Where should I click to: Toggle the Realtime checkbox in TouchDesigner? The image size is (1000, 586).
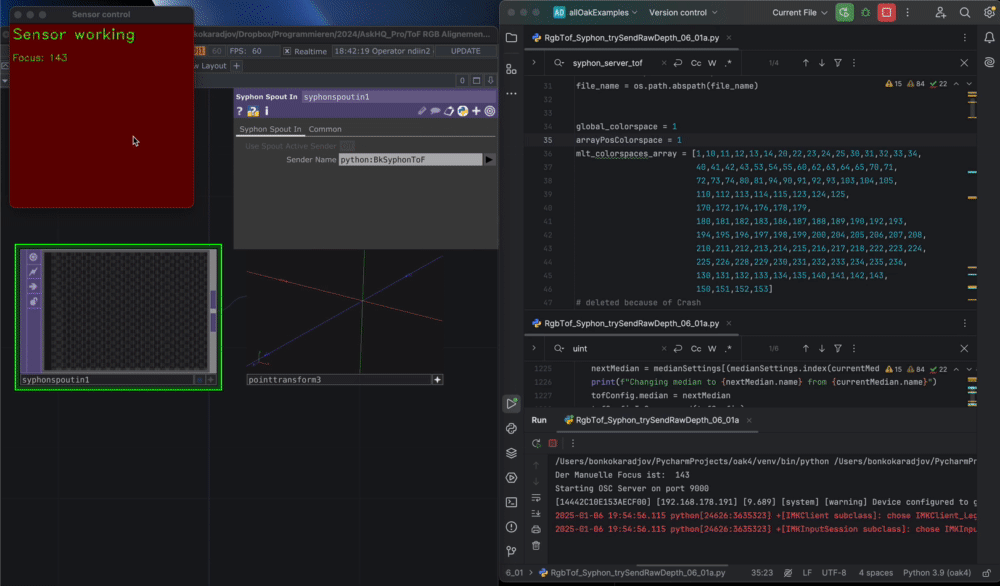288,51
